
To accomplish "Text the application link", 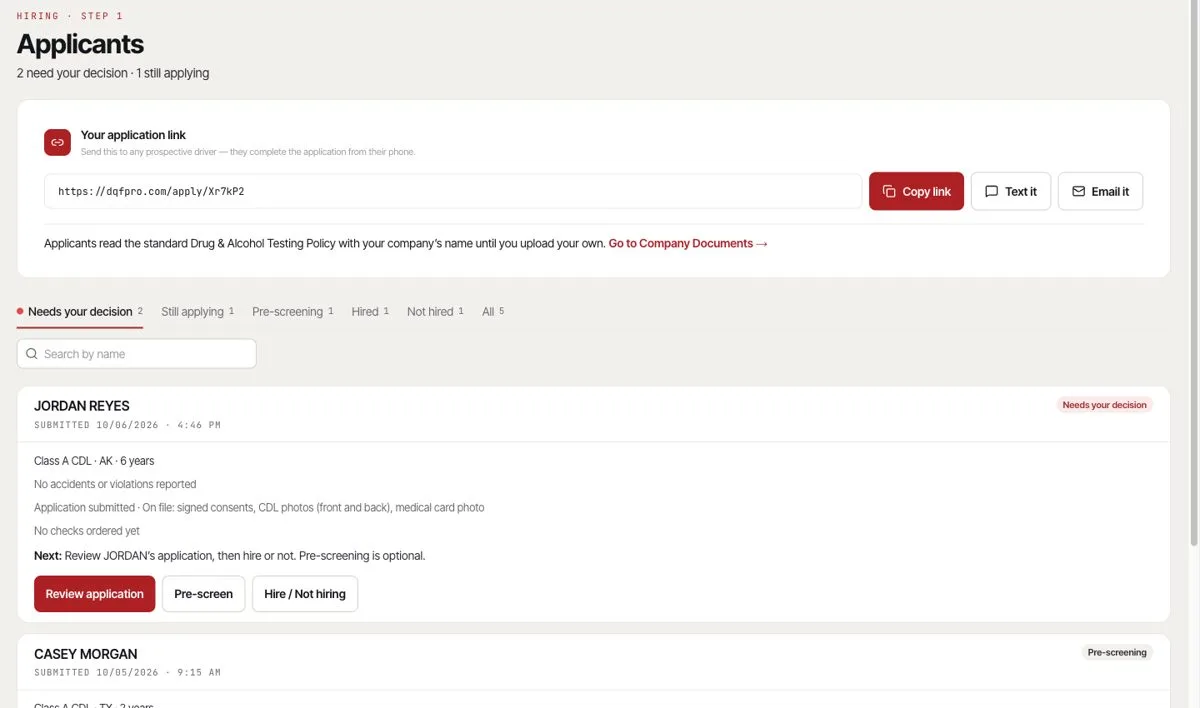I will (x=1011, y=191).
